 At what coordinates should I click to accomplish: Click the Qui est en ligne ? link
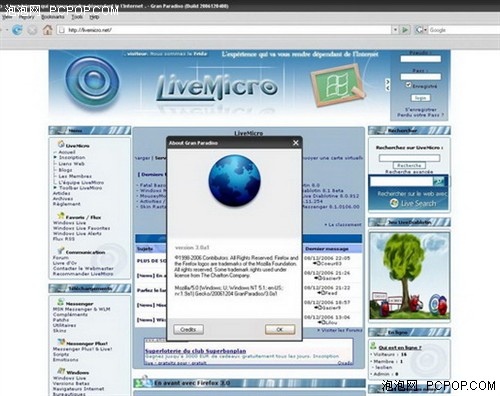click(x=400, y=347)
